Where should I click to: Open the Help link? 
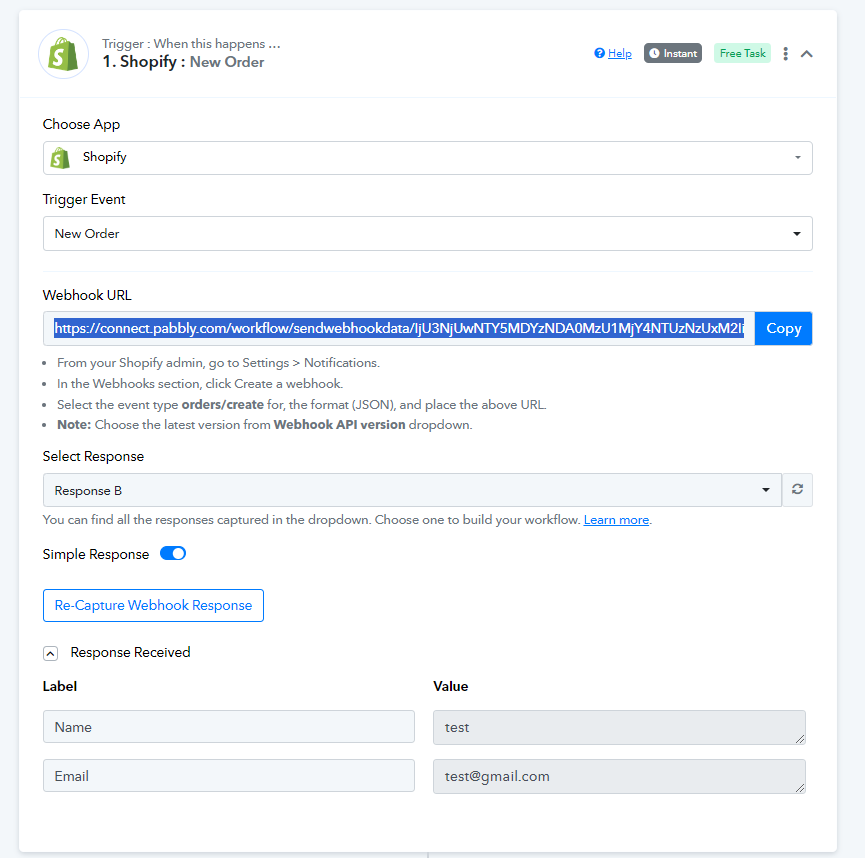pyautogui.click(x=620, y=54)
